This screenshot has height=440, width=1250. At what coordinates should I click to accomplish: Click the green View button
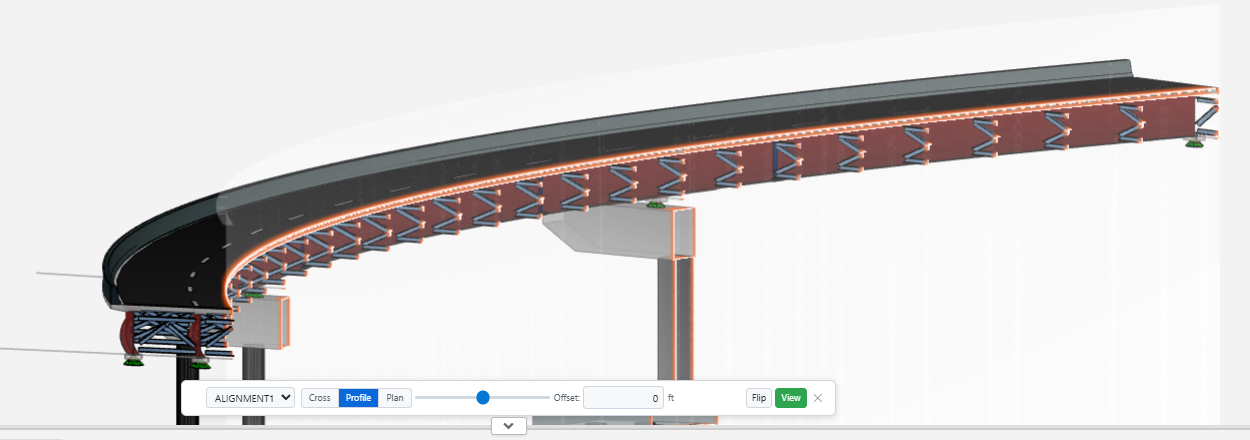tap(790, 398)
